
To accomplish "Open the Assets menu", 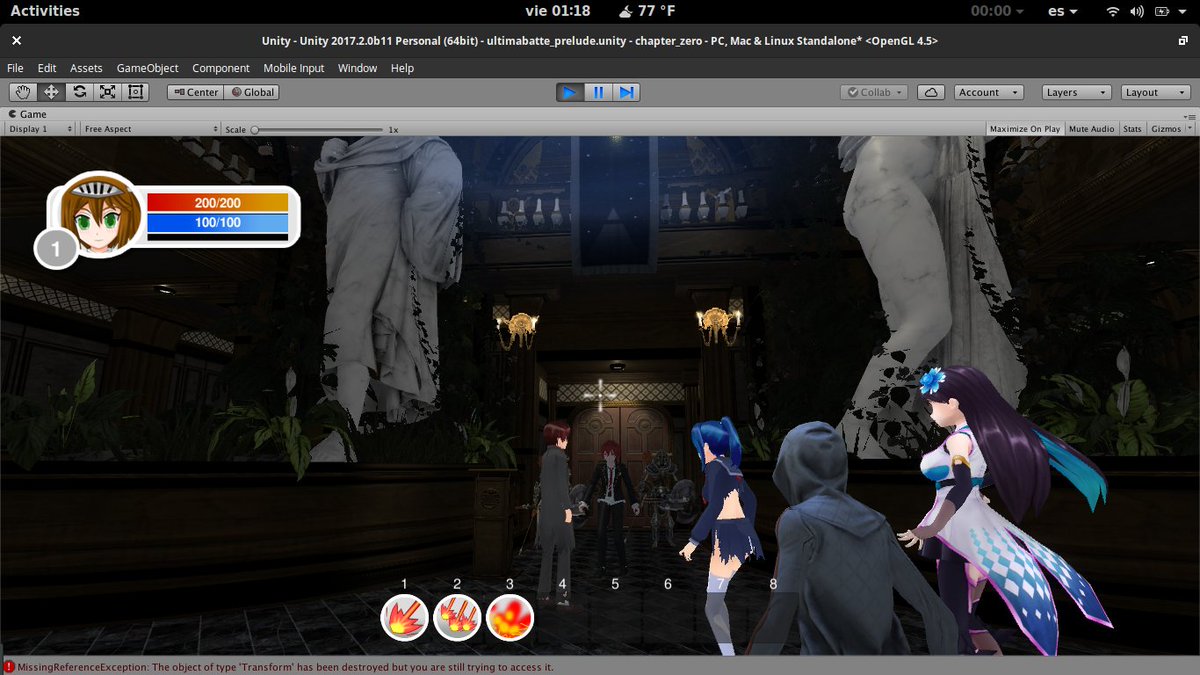I will point(86,68).
